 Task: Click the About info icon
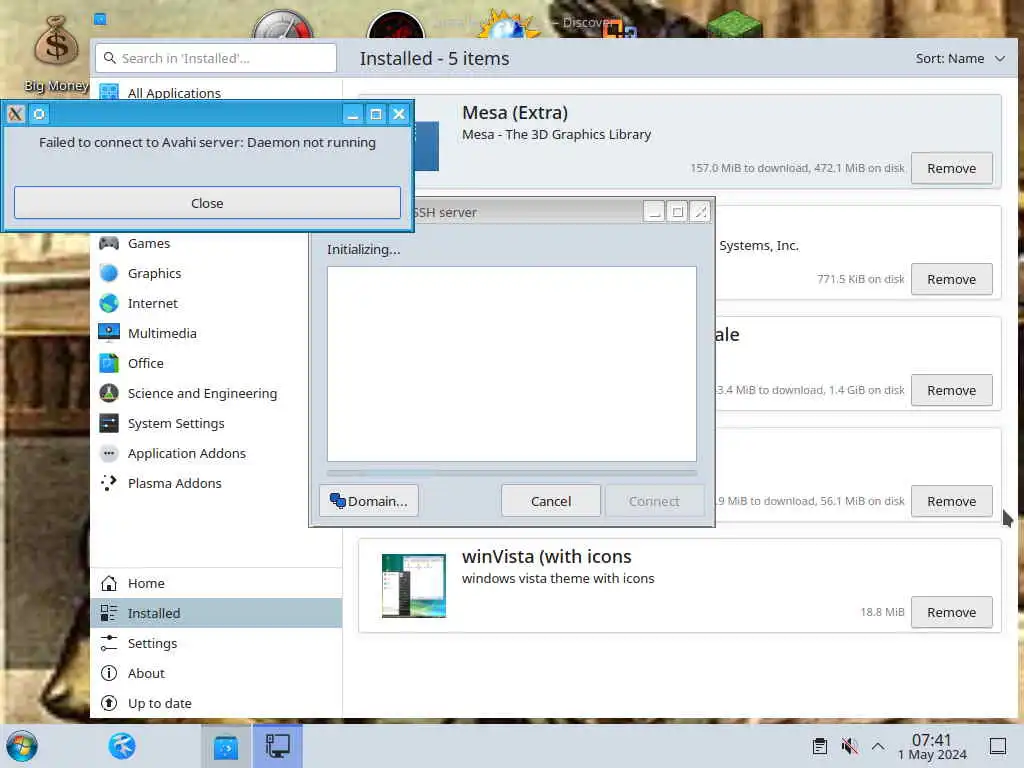(108, 673)
